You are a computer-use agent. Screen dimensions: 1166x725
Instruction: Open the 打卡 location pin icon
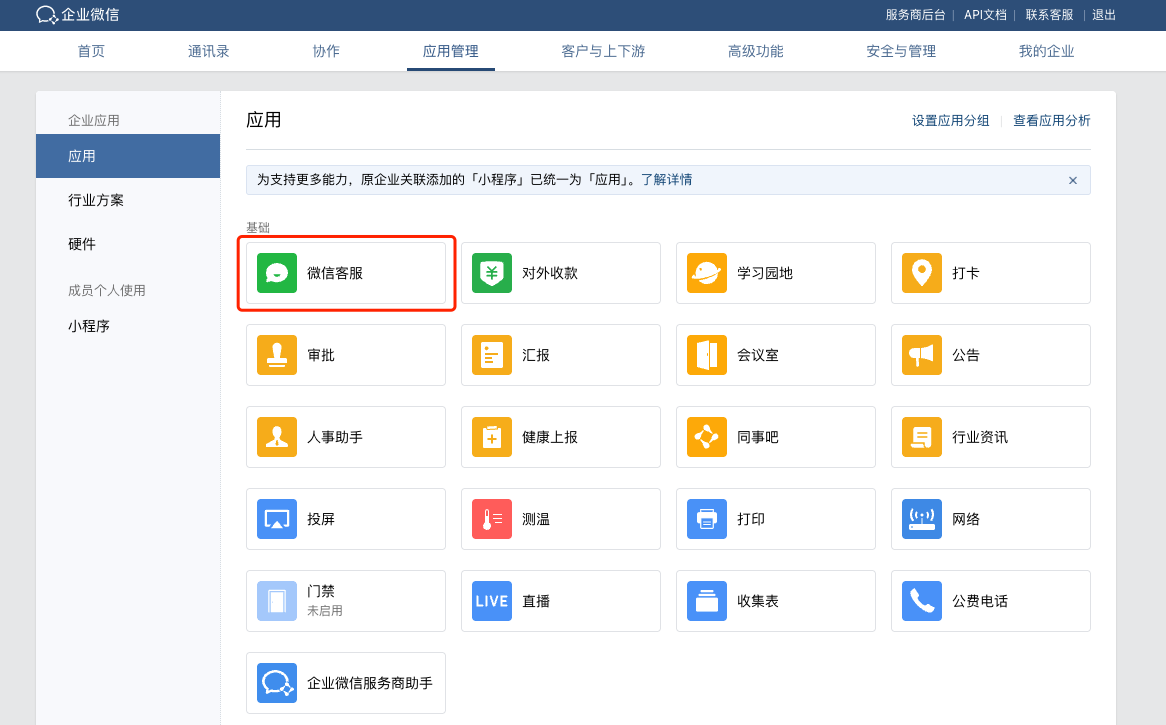click(x=921, y=273)
